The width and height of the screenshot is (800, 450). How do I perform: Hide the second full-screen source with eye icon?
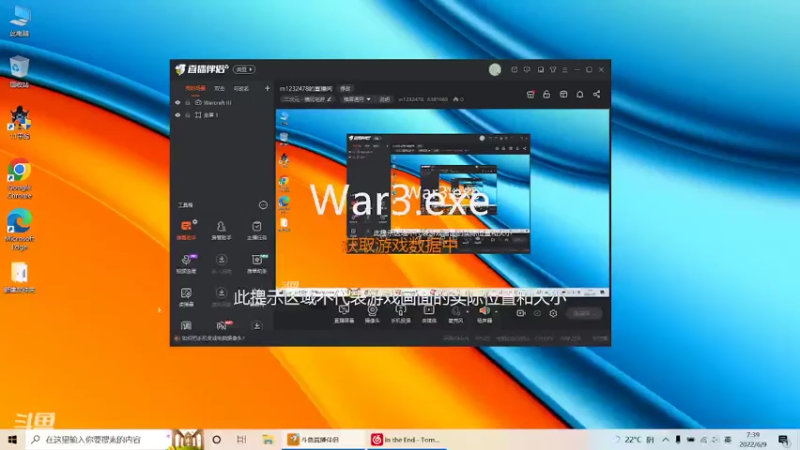click(178, 115)
